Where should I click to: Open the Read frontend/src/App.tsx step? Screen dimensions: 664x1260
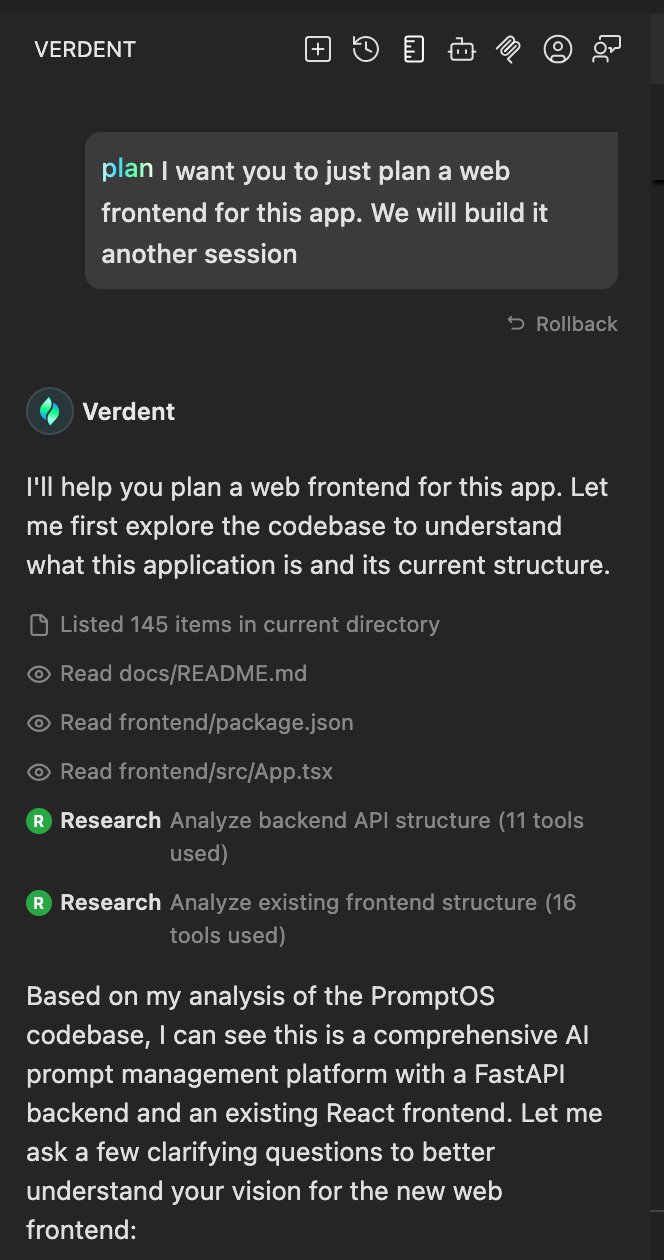click(196, 772)
